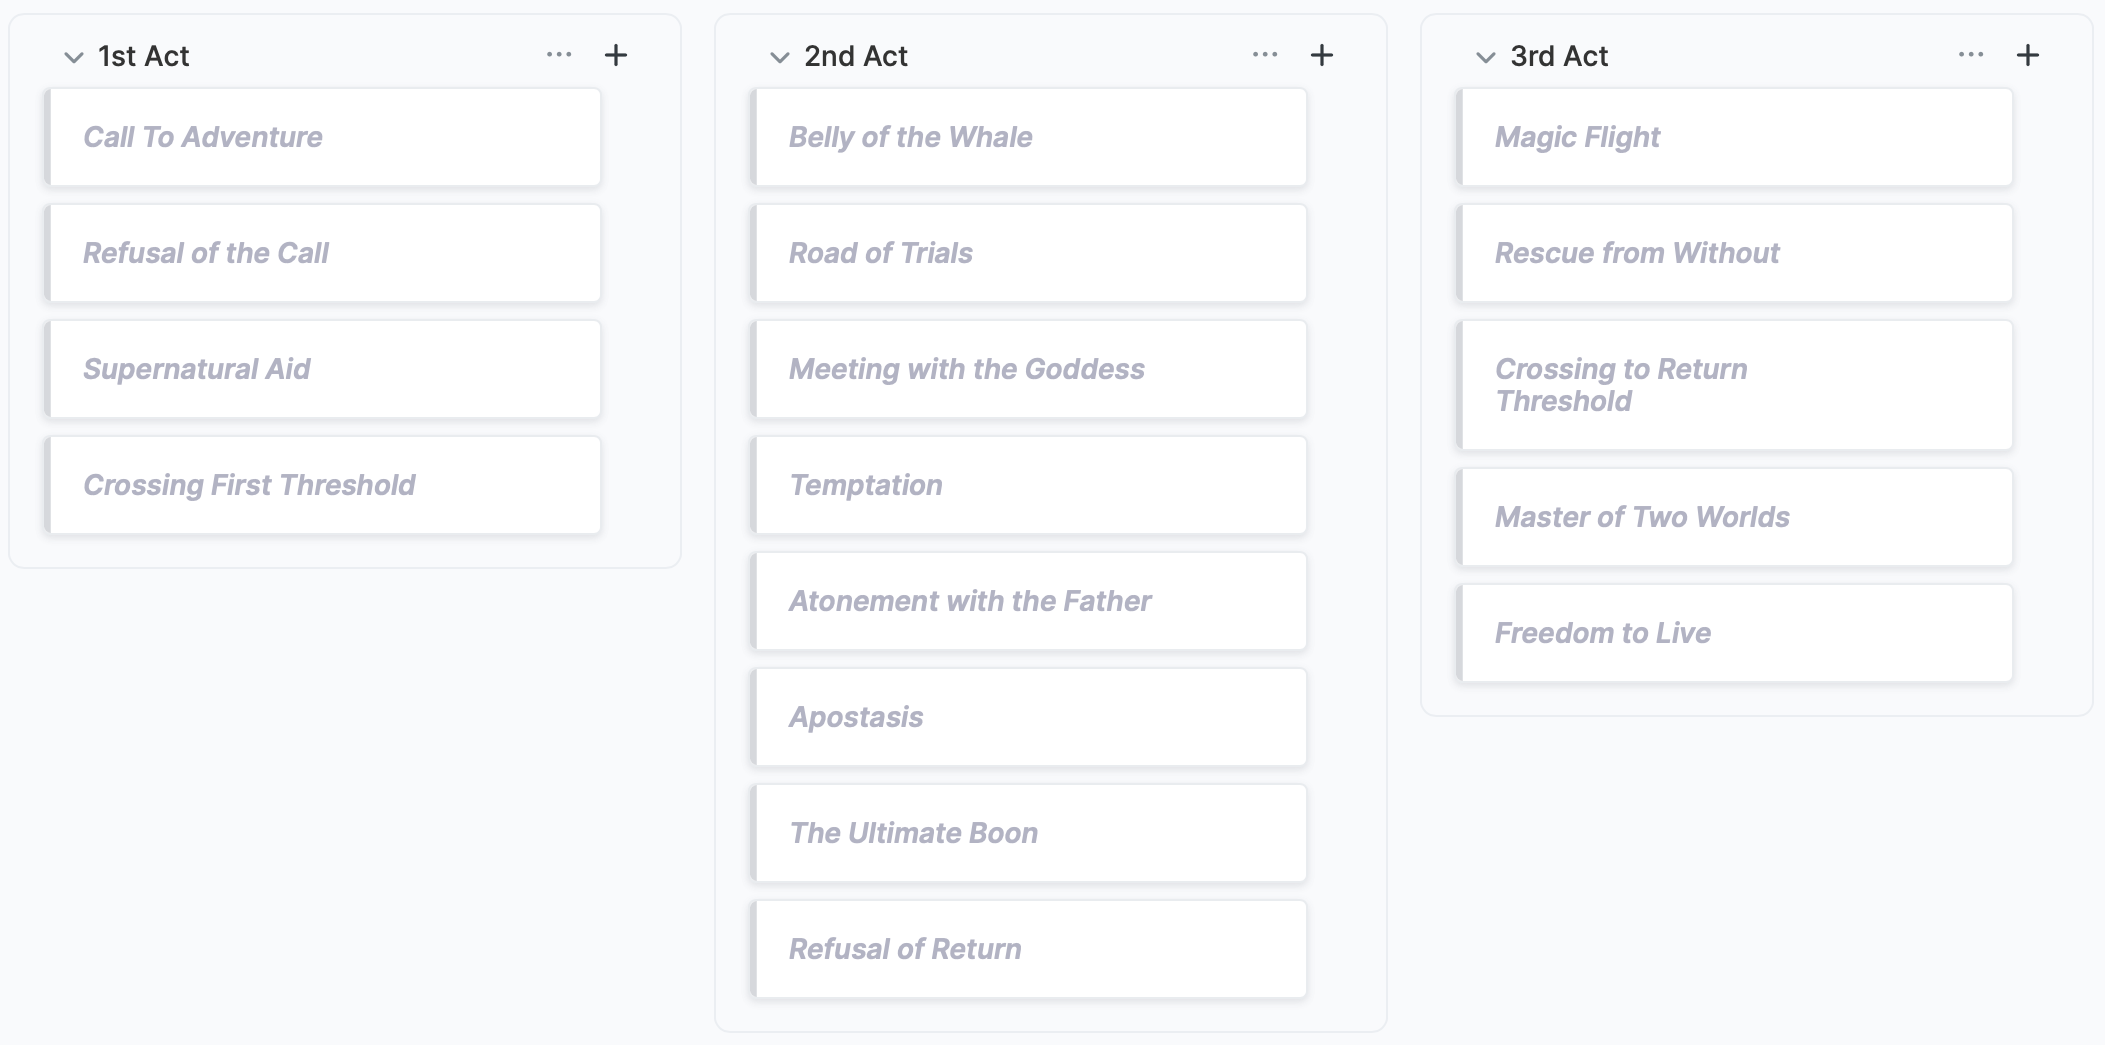2105x1045 pixels.
Task: Open the Belly of the Whale card
Action: click(1030, 137)
